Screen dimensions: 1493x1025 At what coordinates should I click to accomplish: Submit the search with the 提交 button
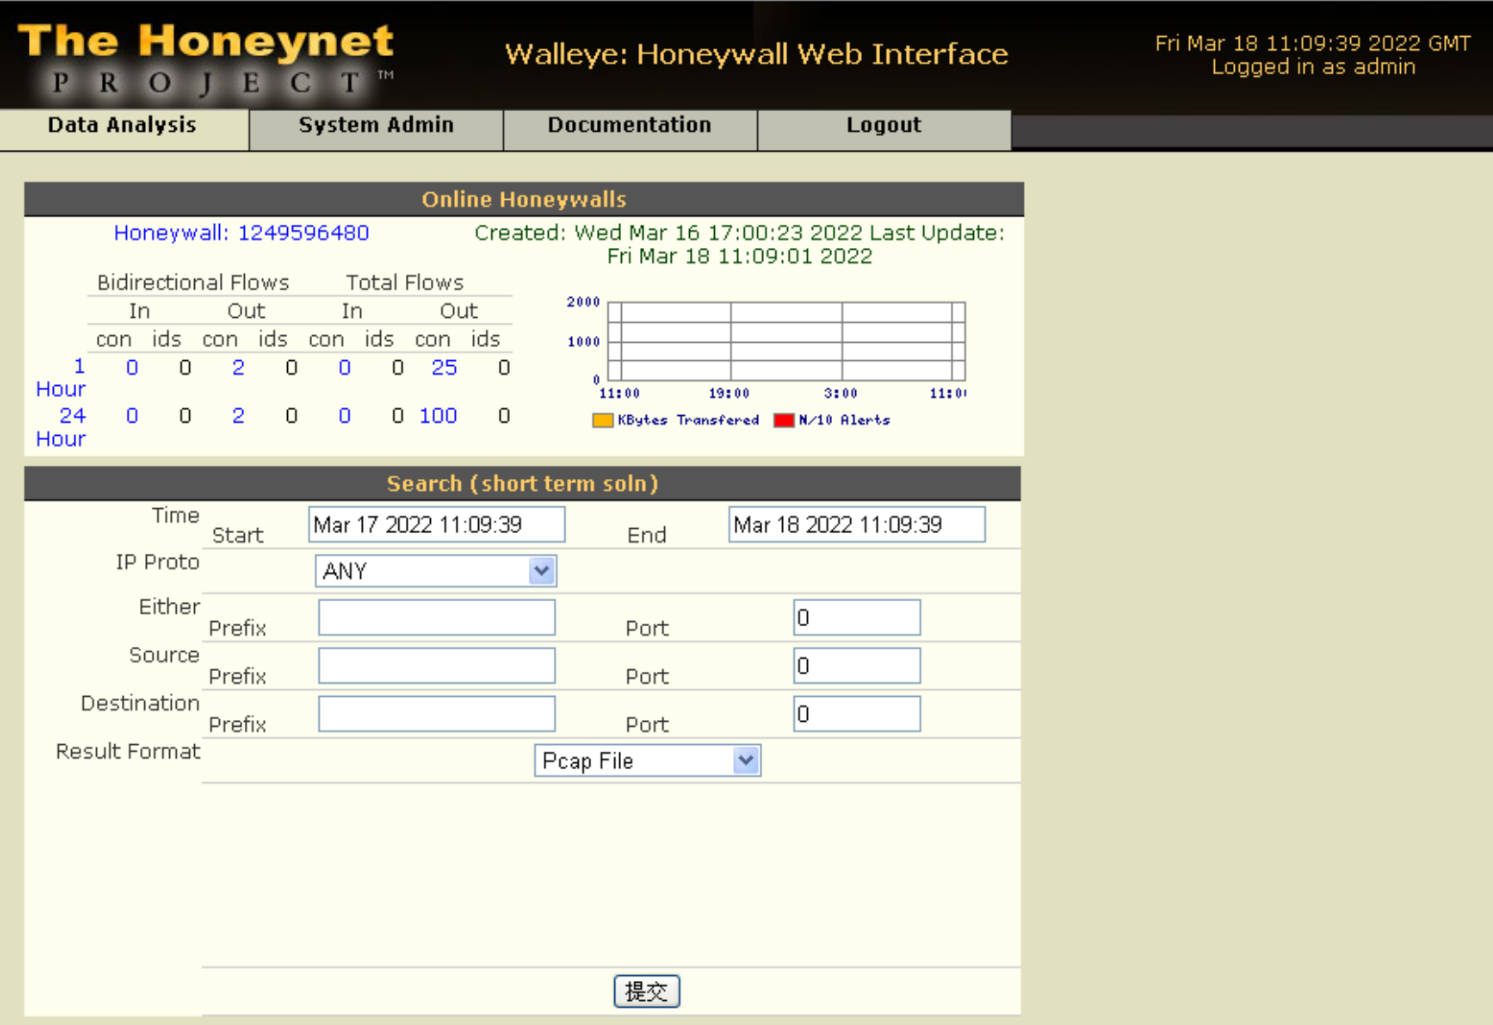pyautogui.click(x=647, y=991)
